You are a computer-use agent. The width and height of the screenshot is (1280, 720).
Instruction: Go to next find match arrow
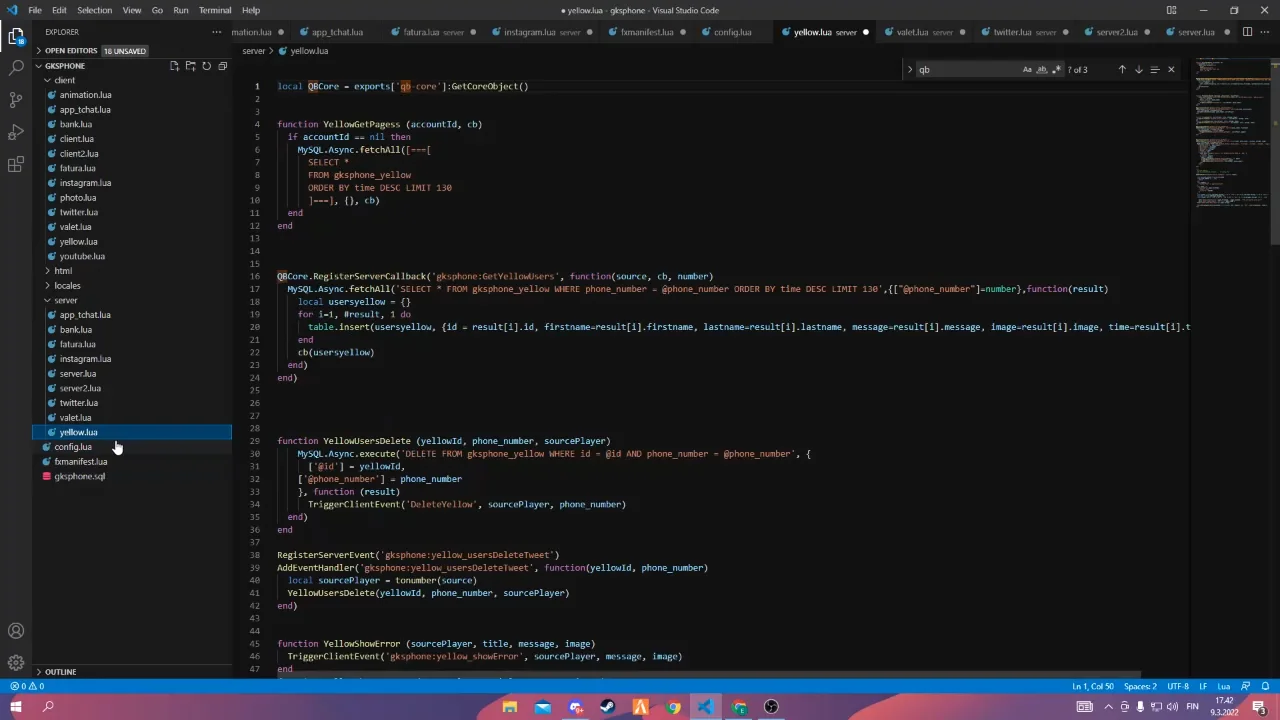pos(1138,70)
